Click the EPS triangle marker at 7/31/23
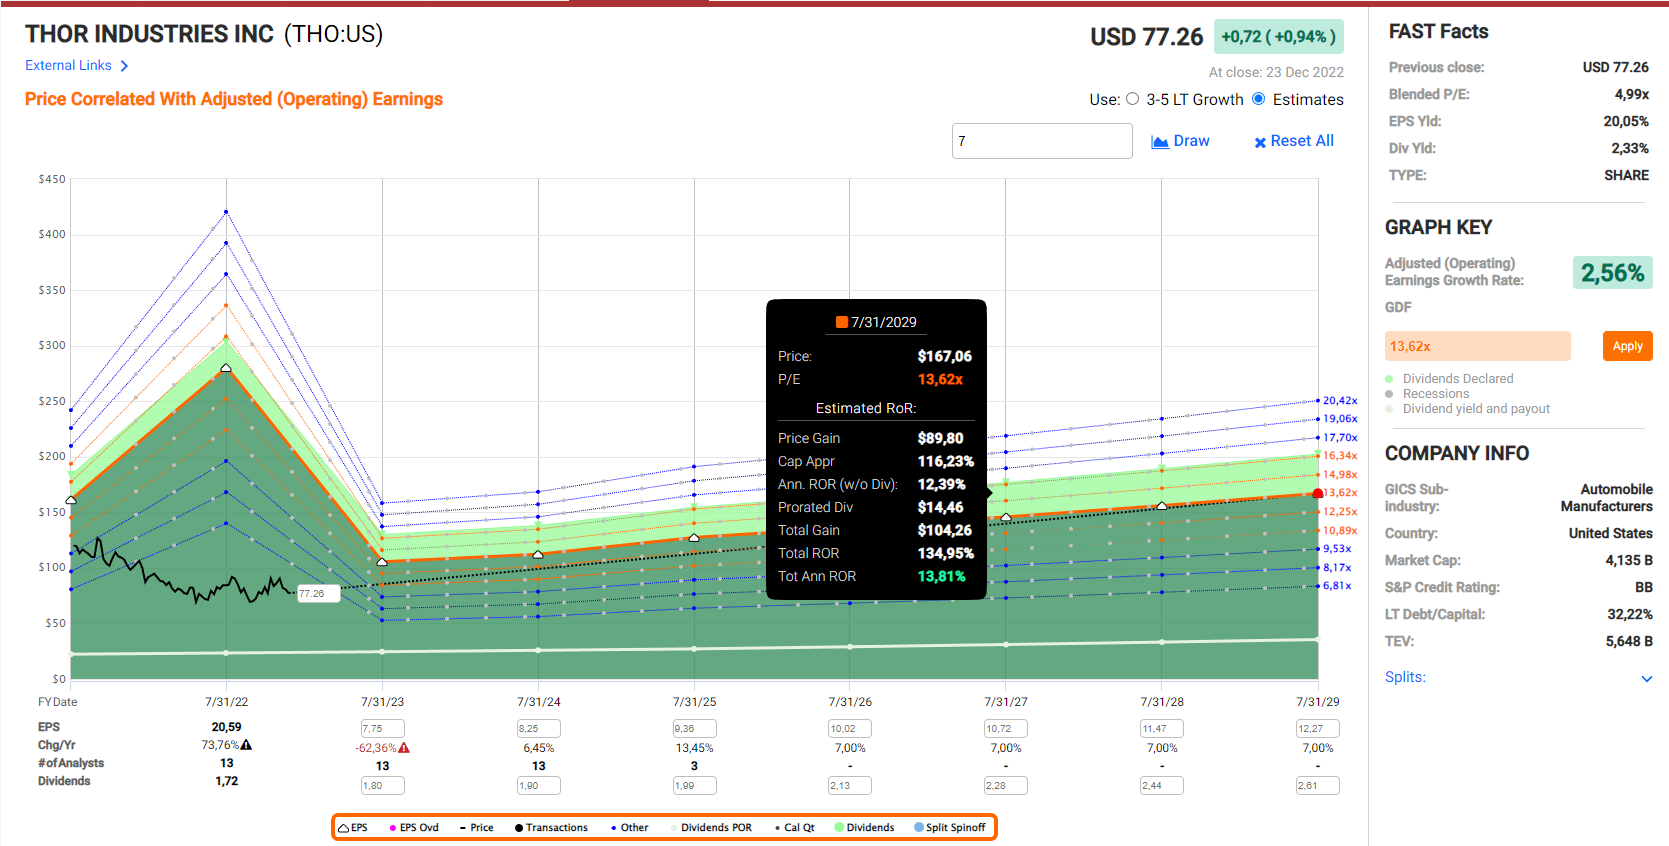Viewport: 1669px width, 846px height. [382, 562]
